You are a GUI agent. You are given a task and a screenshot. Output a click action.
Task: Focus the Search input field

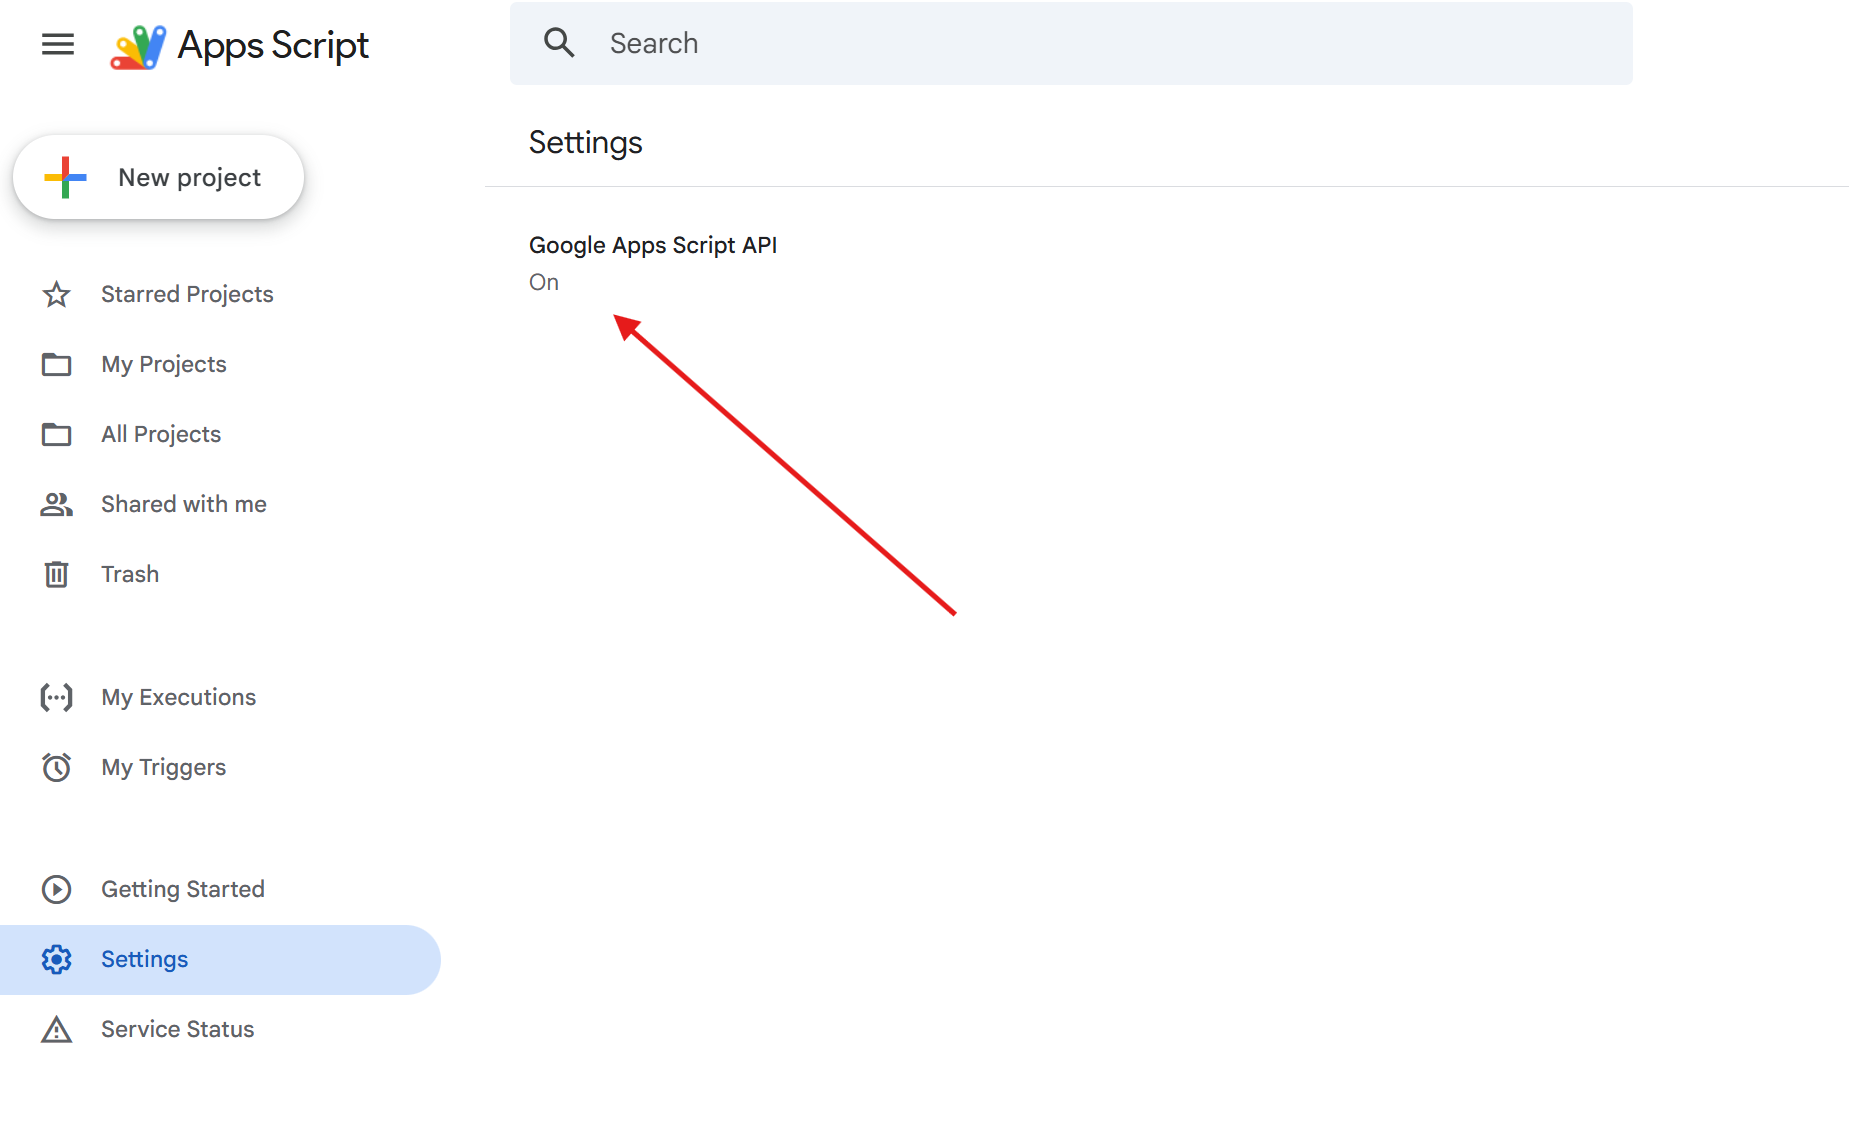coord(1071,43)
